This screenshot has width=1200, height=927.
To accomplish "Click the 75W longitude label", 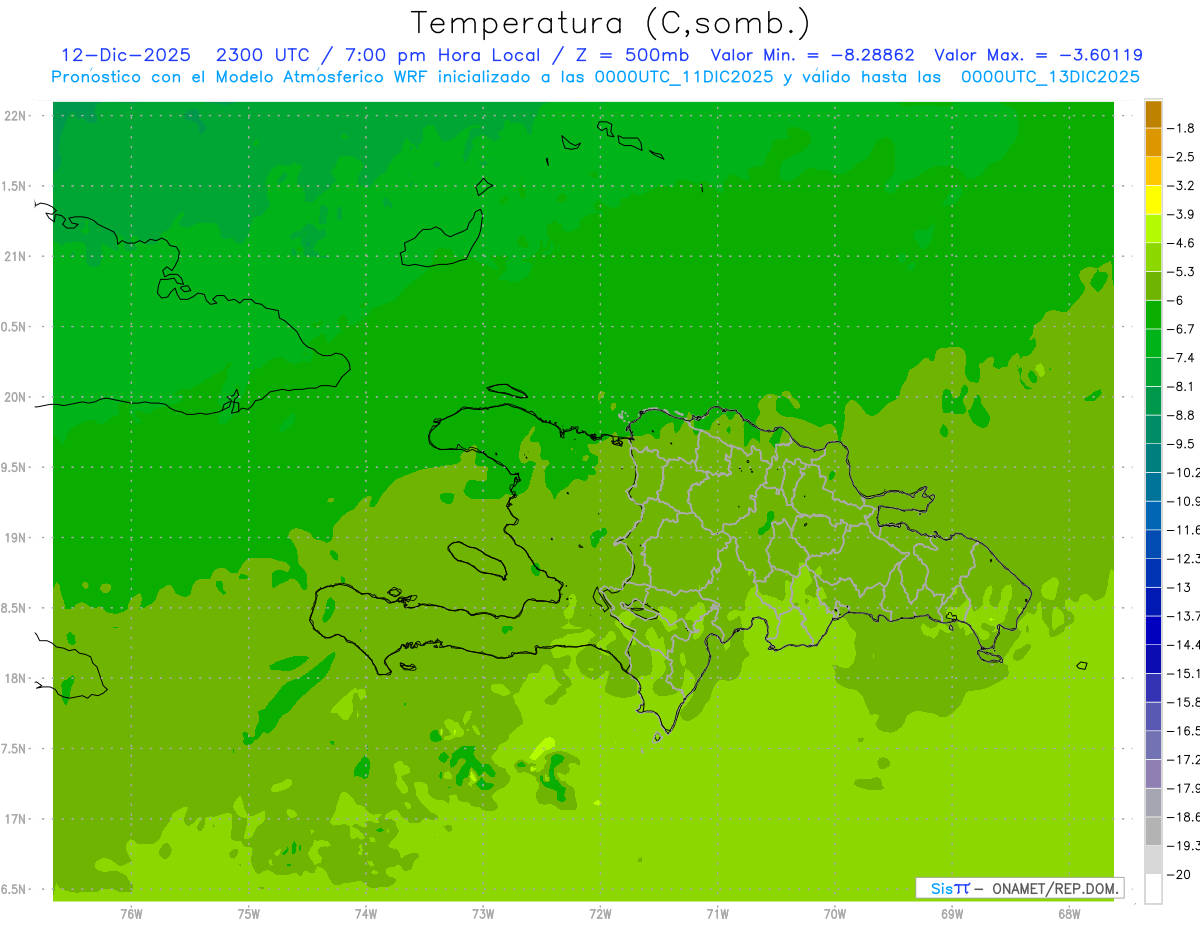I will (249, 913).
